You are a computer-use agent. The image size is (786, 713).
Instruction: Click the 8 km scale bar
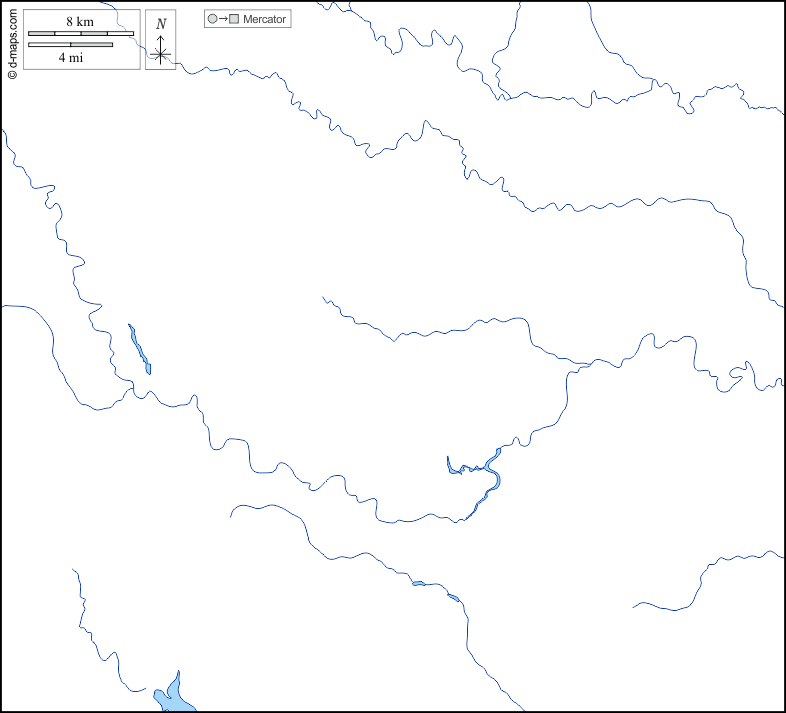point(81,33)
